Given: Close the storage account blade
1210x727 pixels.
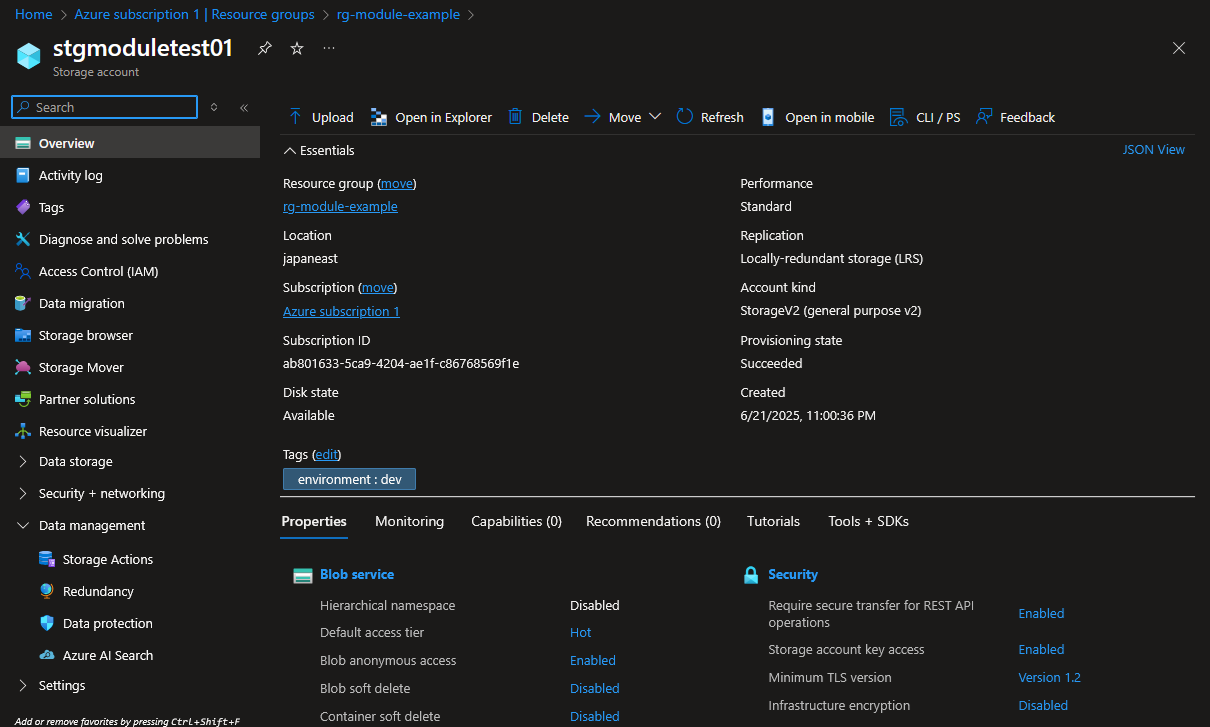Looking at the screenshot, I should pyautogui.click(x=1179, y=48).
